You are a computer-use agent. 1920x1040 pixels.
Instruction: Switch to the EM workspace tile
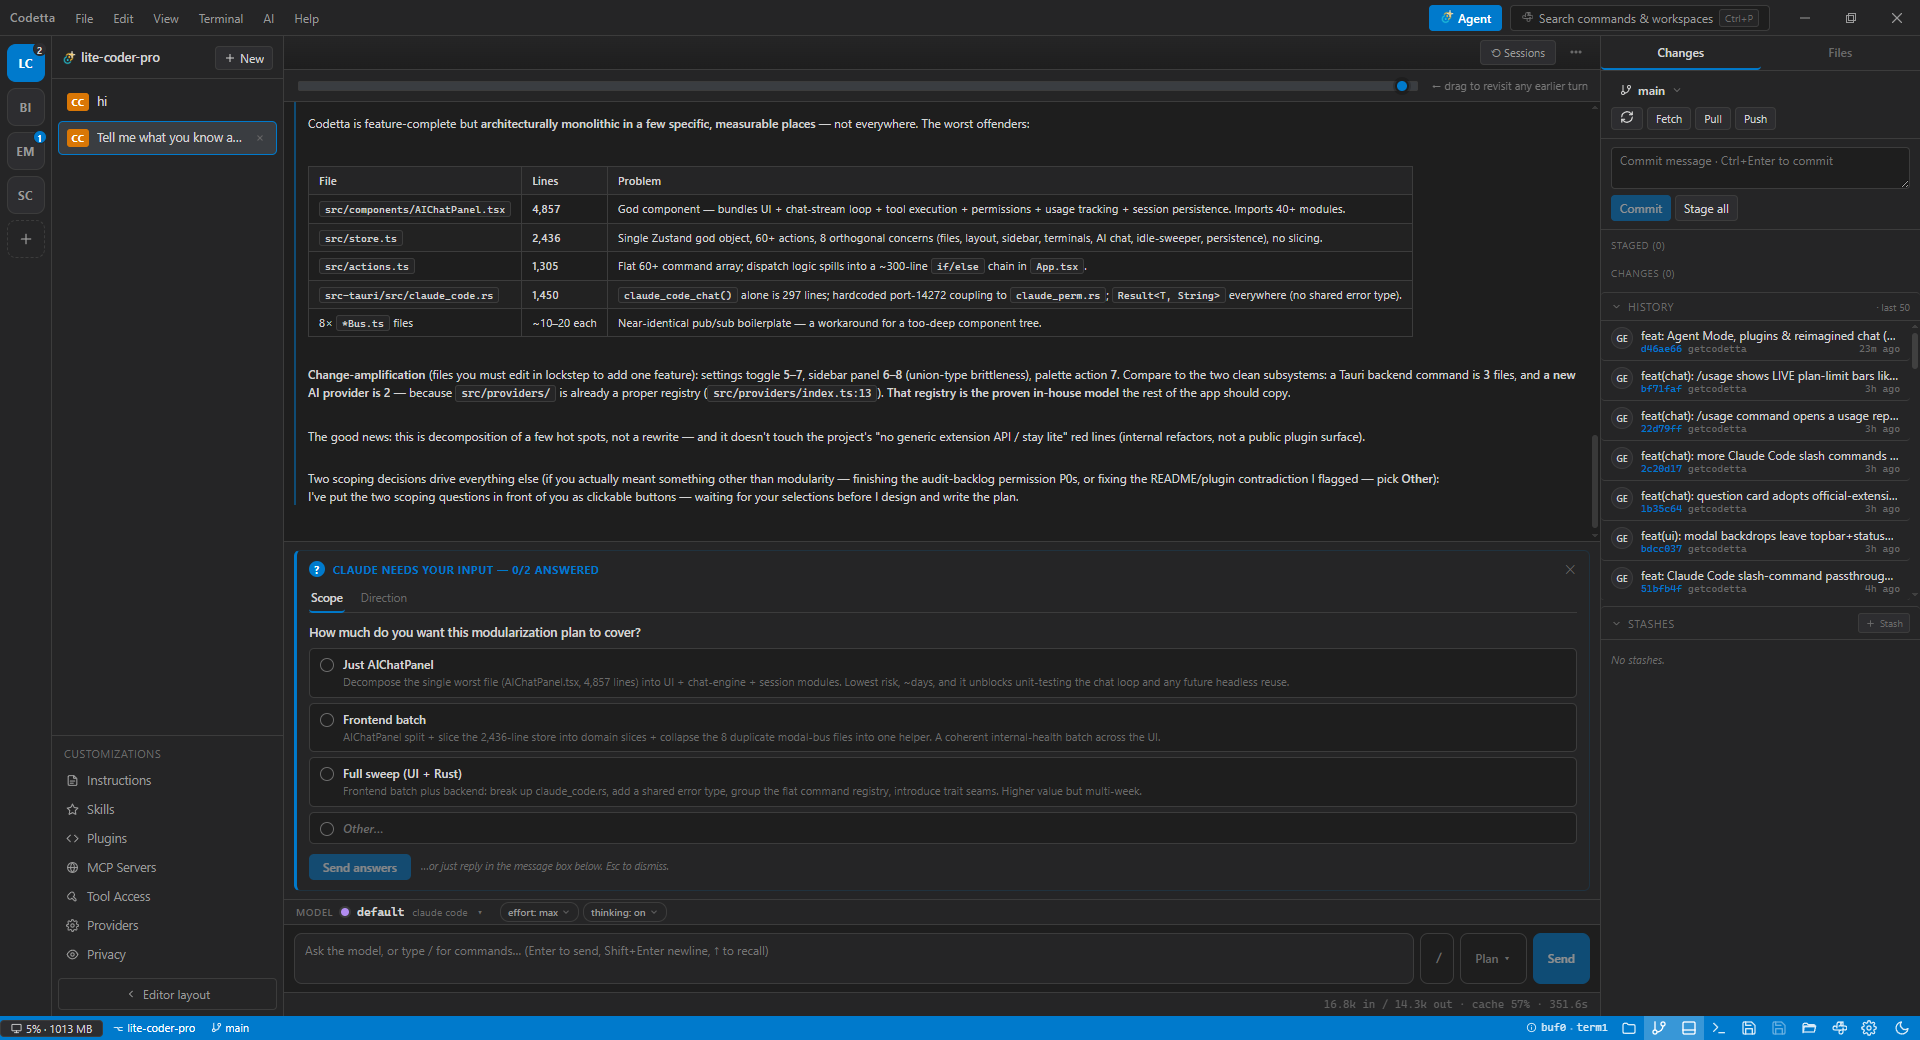coord(26,151)
